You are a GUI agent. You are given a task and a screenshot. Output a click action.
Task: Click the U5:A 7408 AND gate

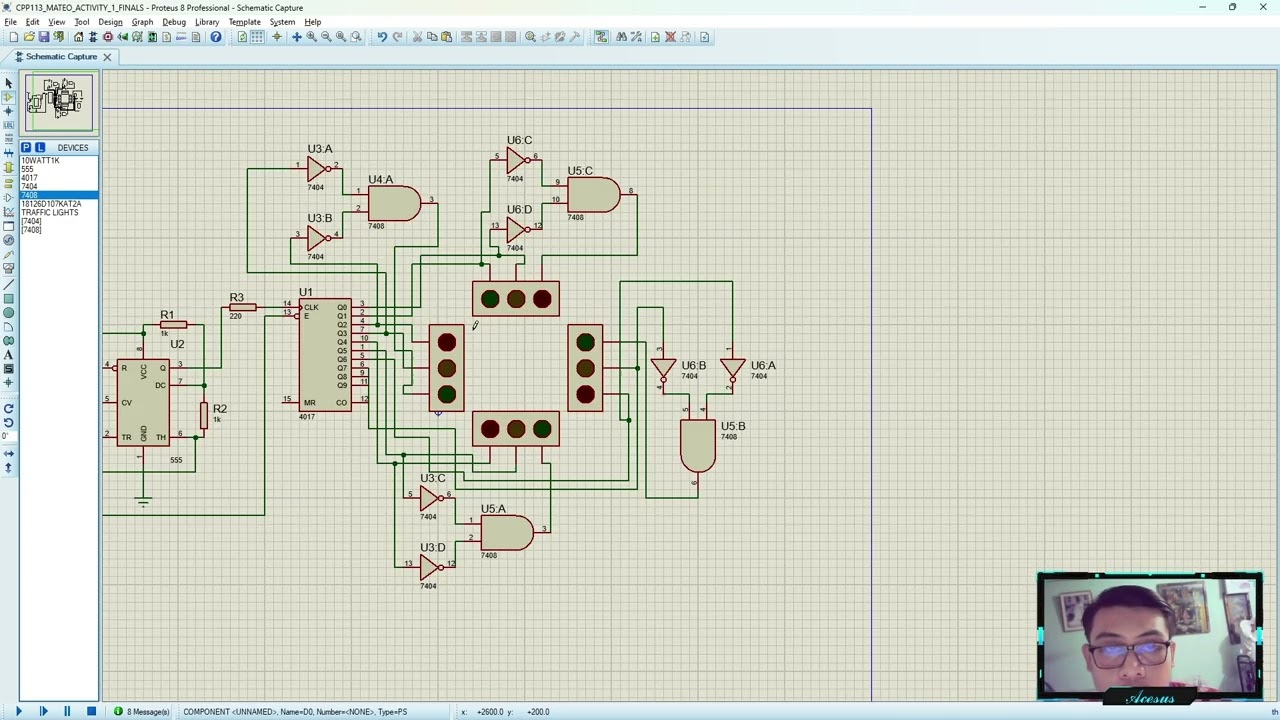click(x=508, y=532)
